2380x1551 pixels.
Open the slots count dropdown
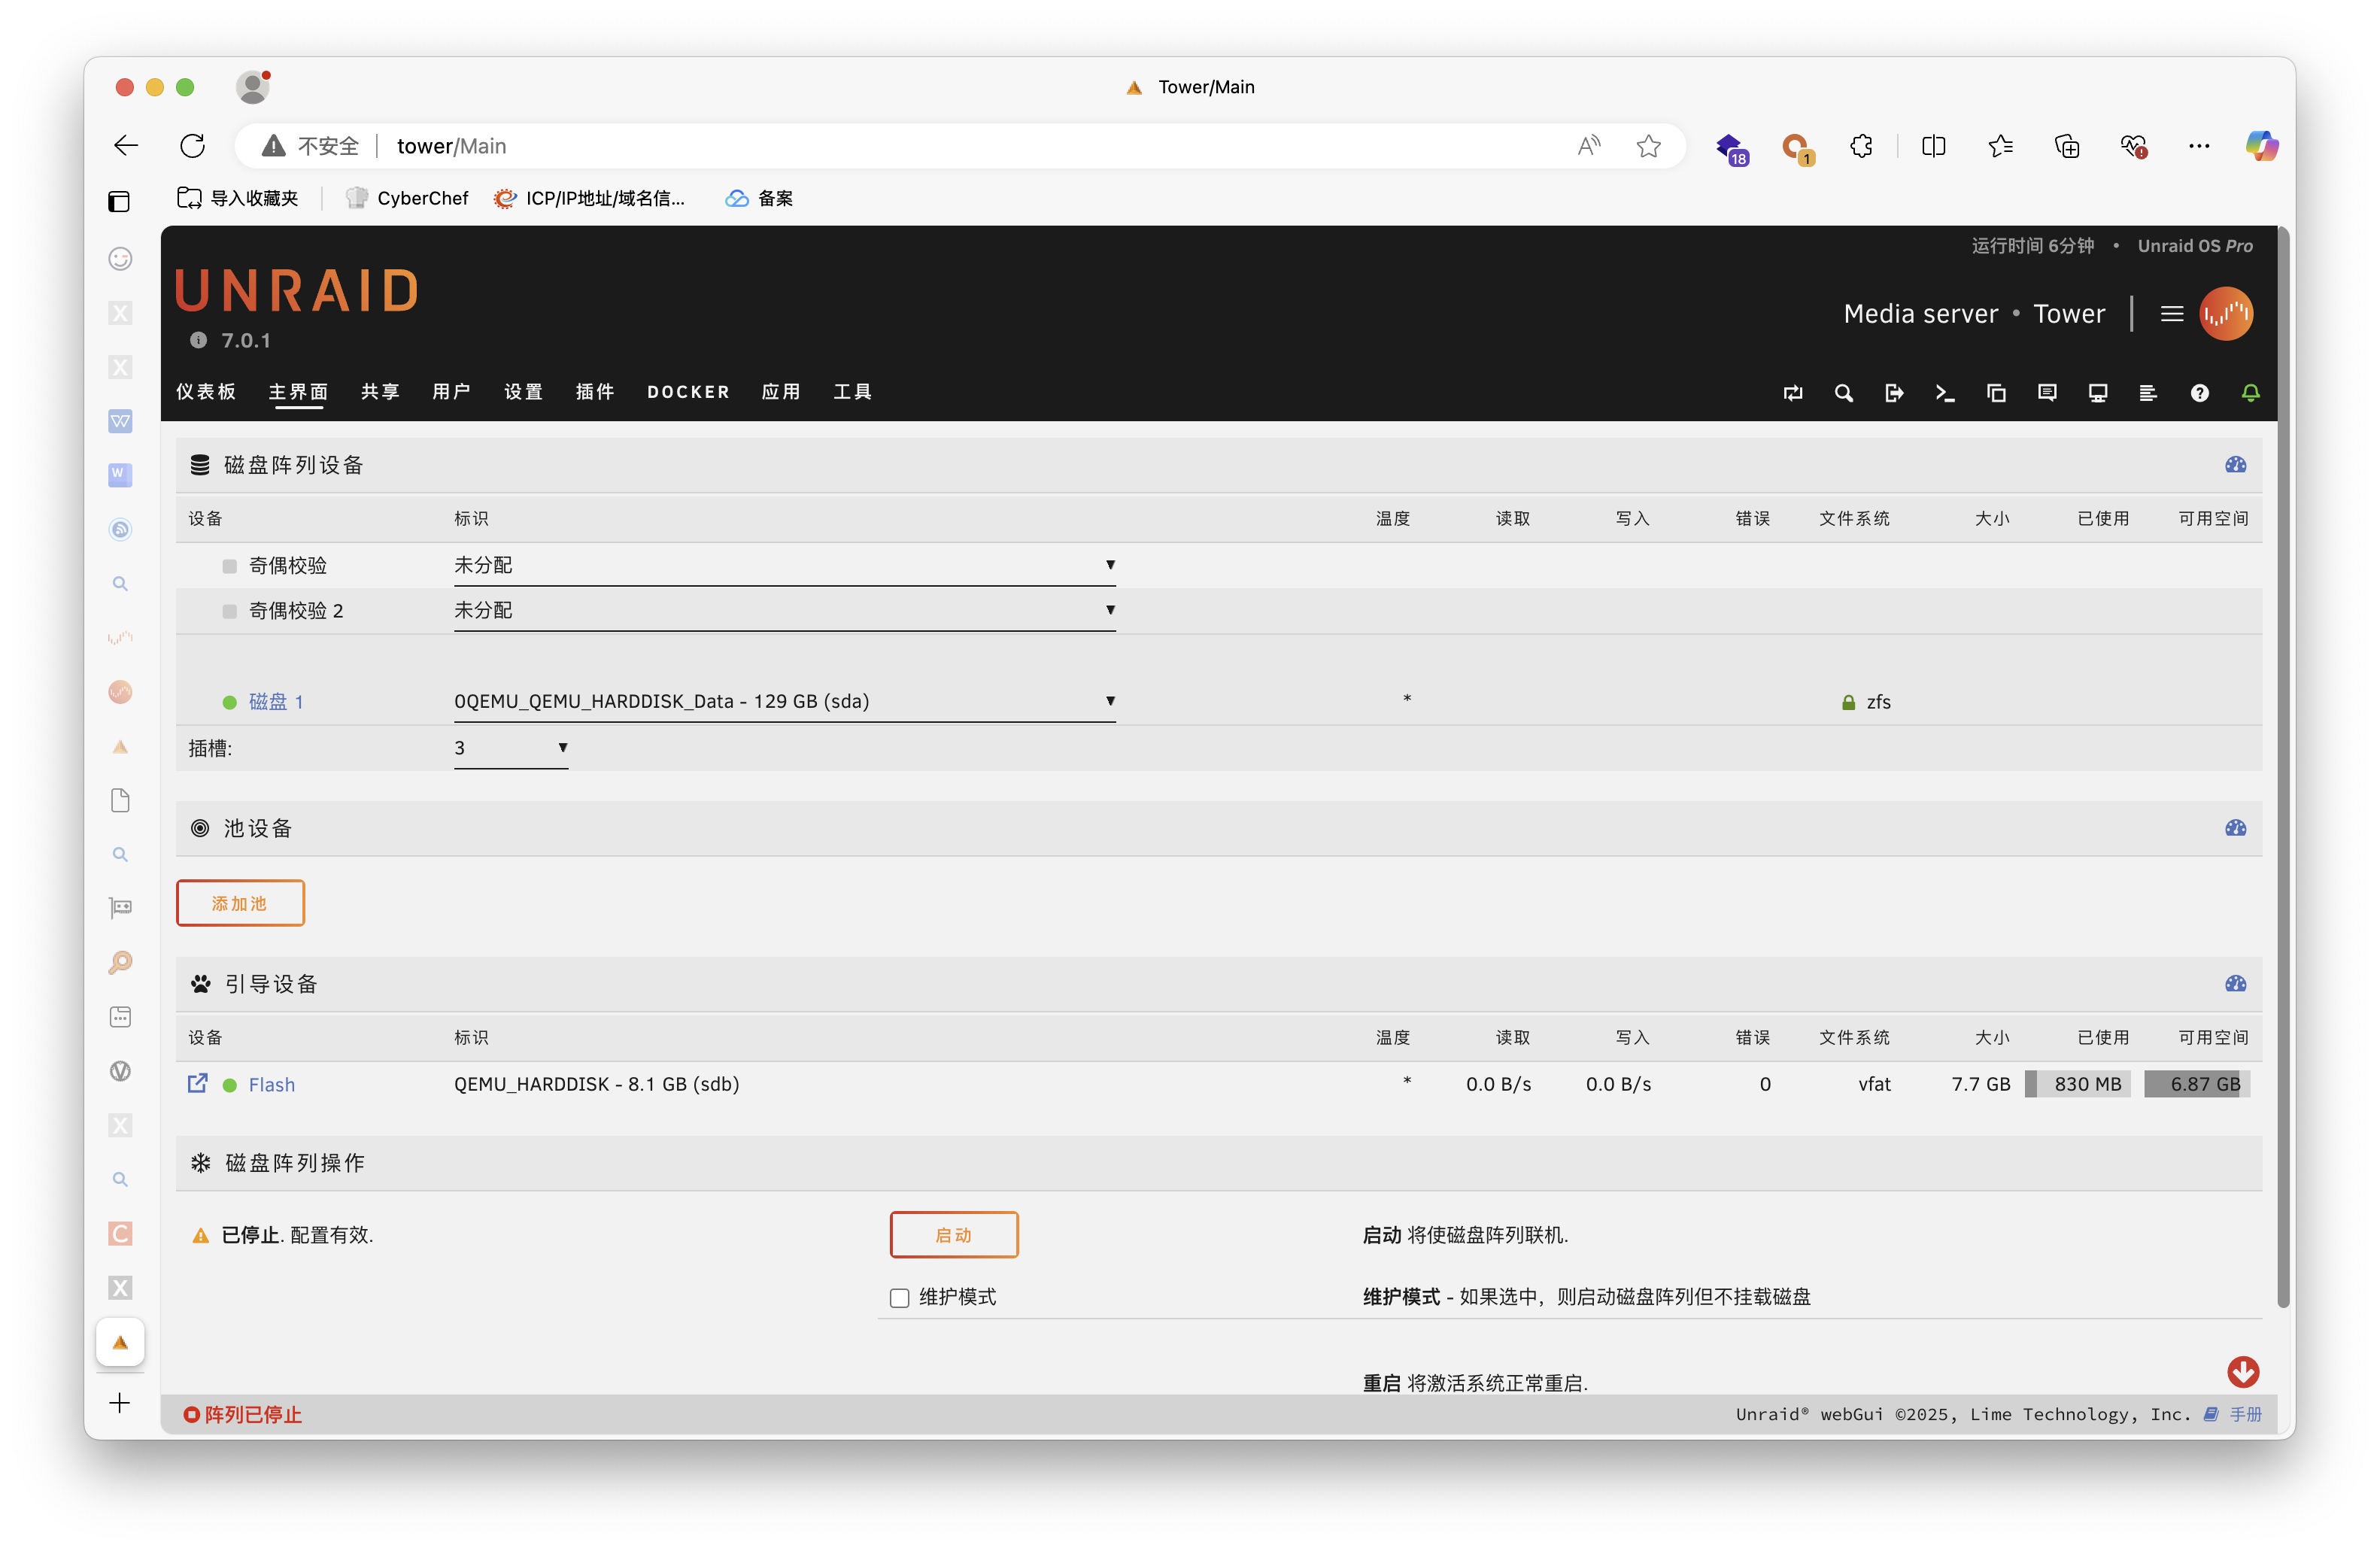[510, 748]
